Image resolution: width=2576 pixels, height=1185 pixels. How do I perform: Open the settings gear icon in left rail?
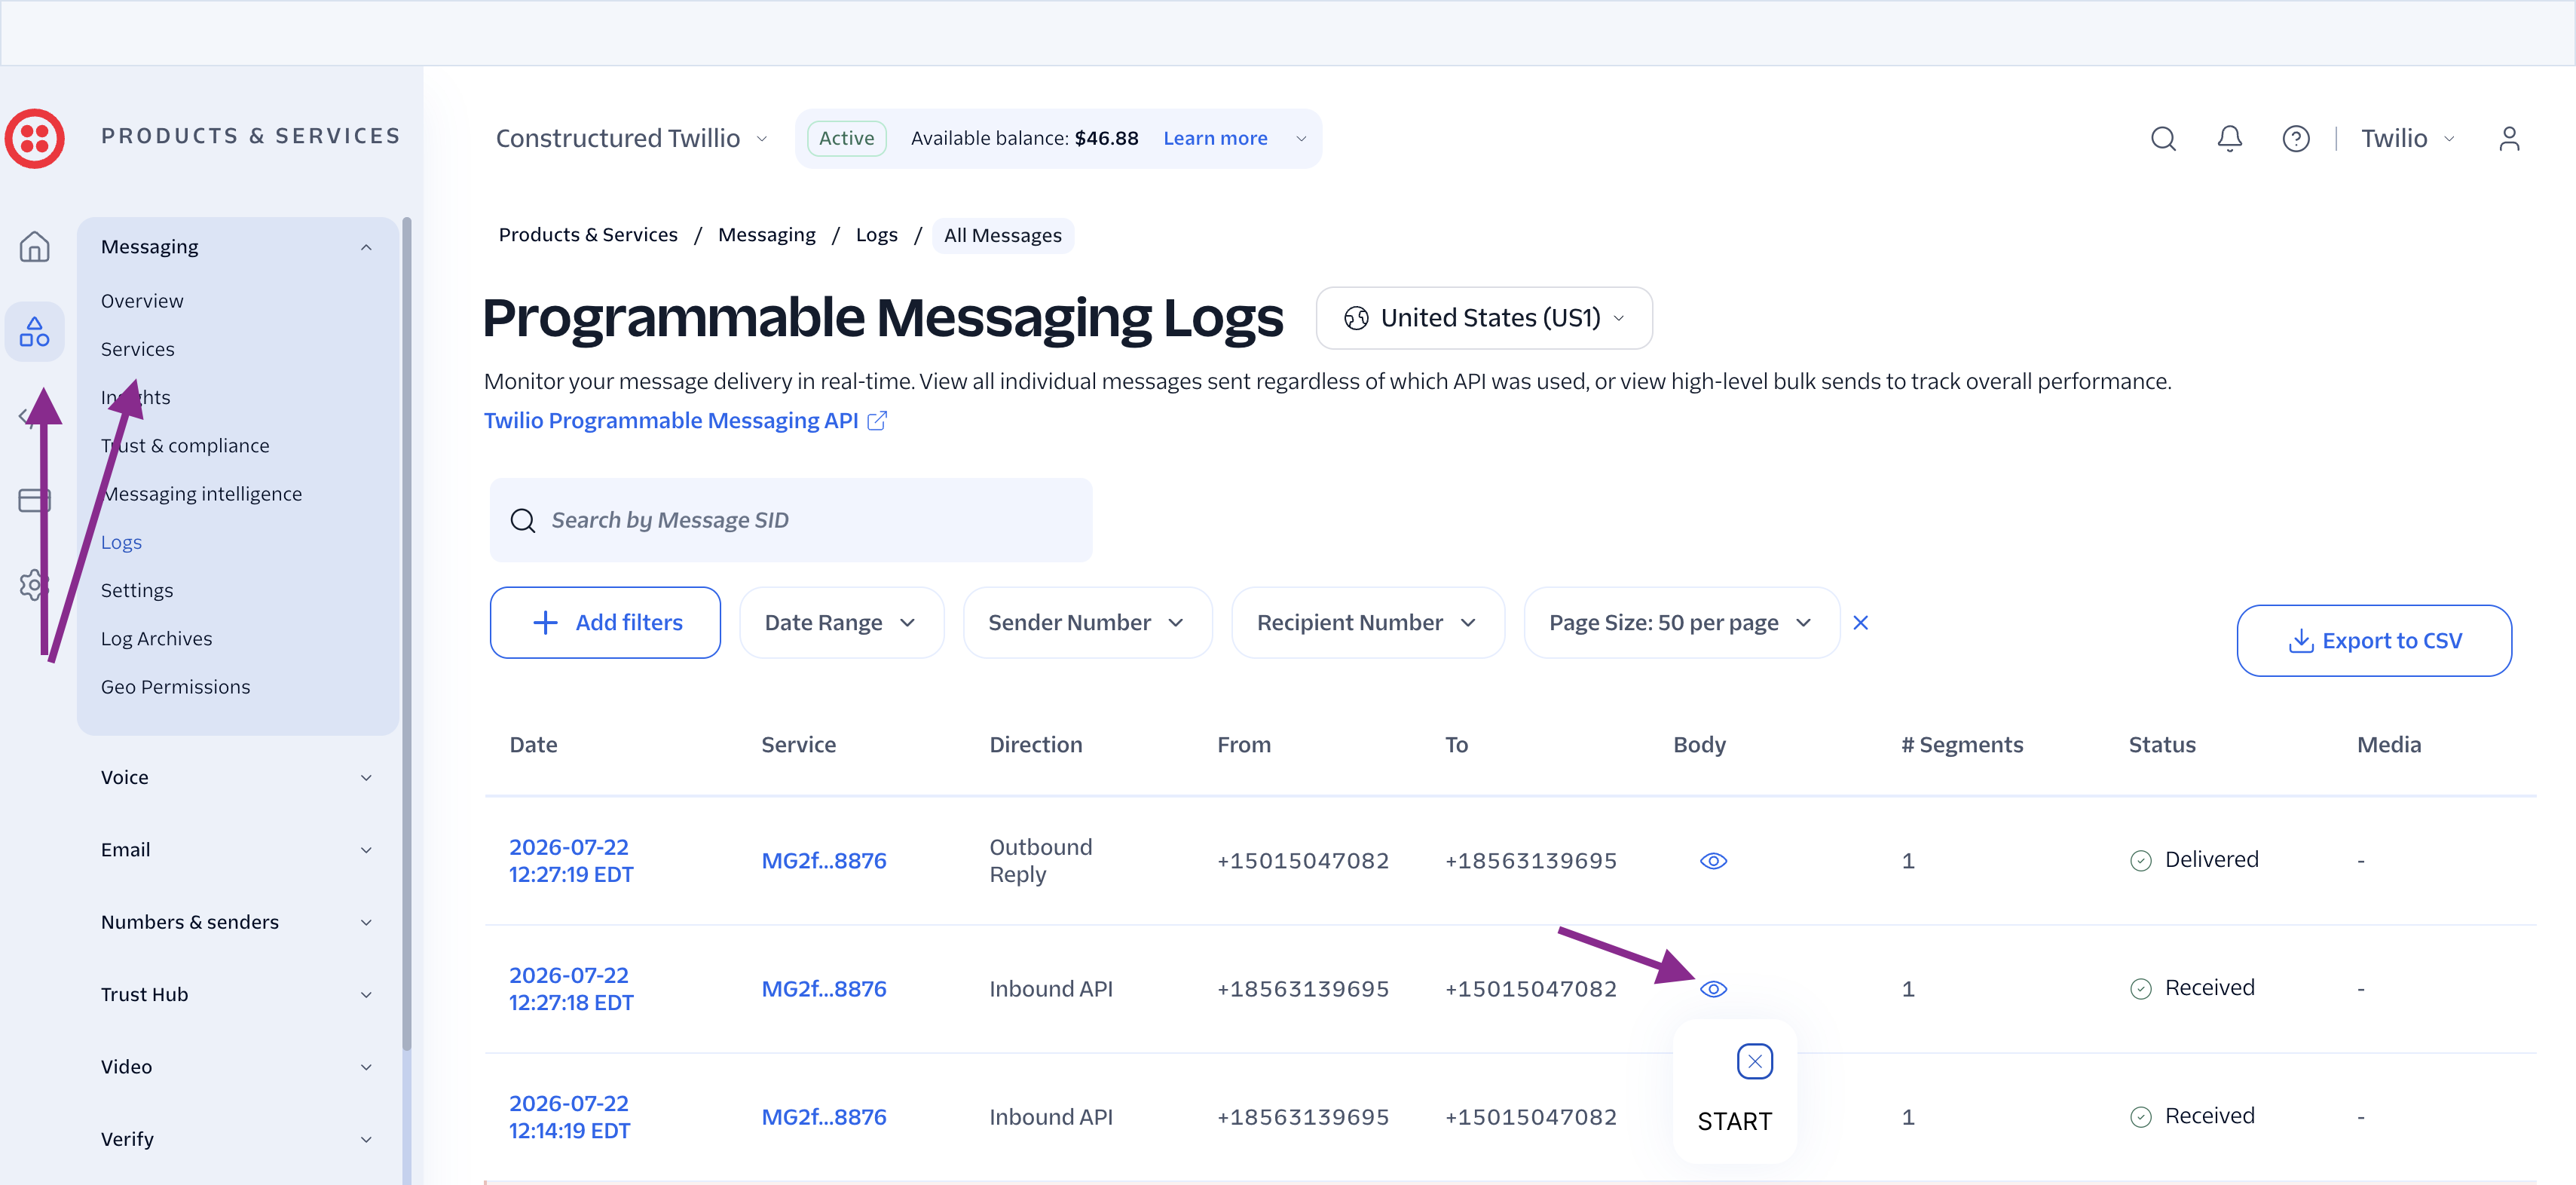[35, 585]
